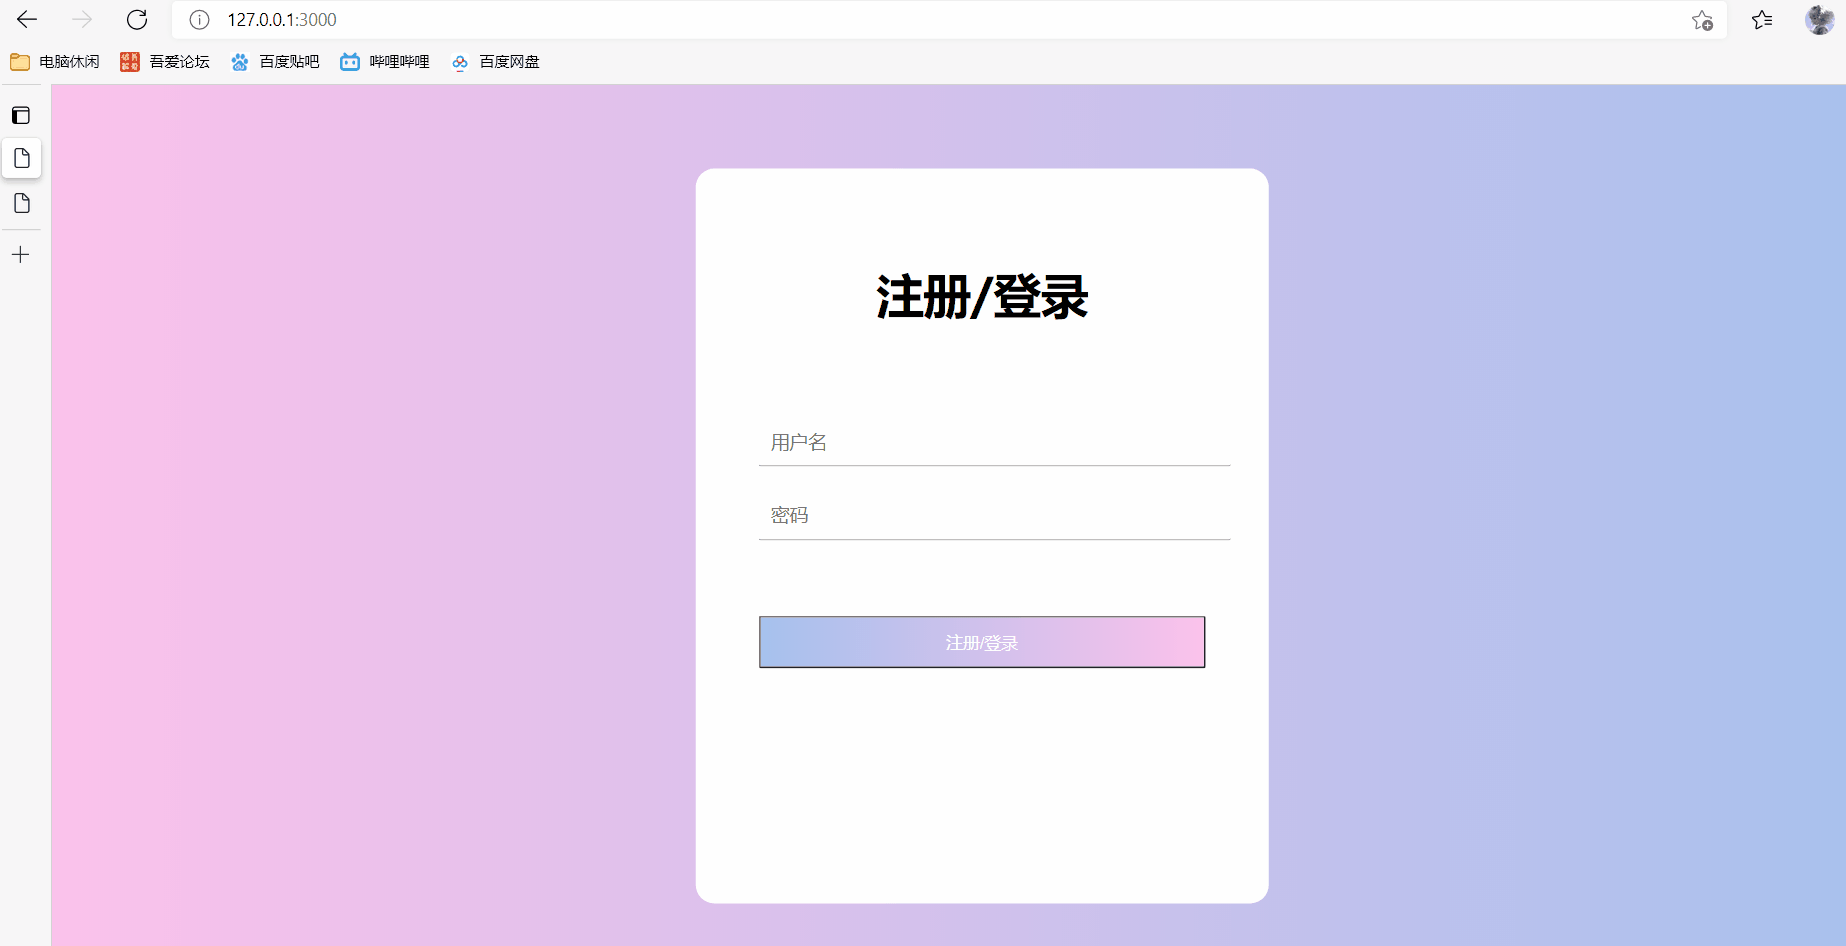Click the 密码 password input field

tap(994, 514)
